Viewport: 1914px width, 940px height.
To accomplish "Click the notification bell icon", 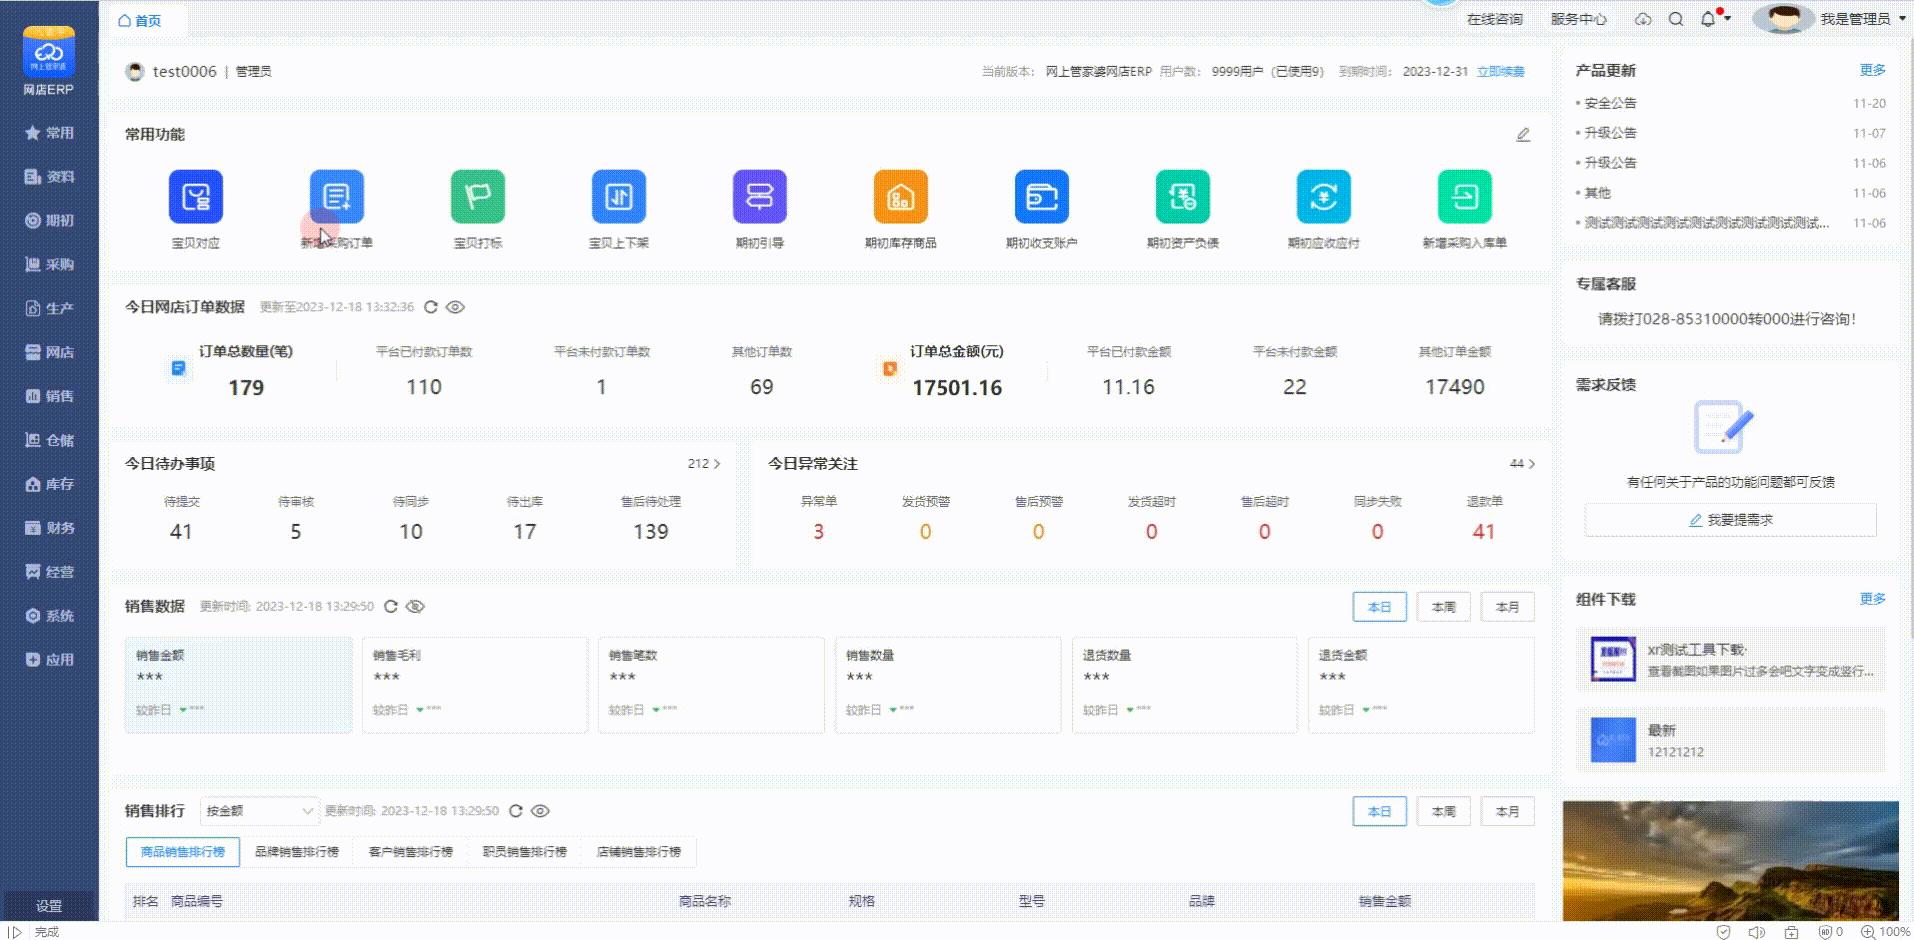I will (x=1708, y=19).
